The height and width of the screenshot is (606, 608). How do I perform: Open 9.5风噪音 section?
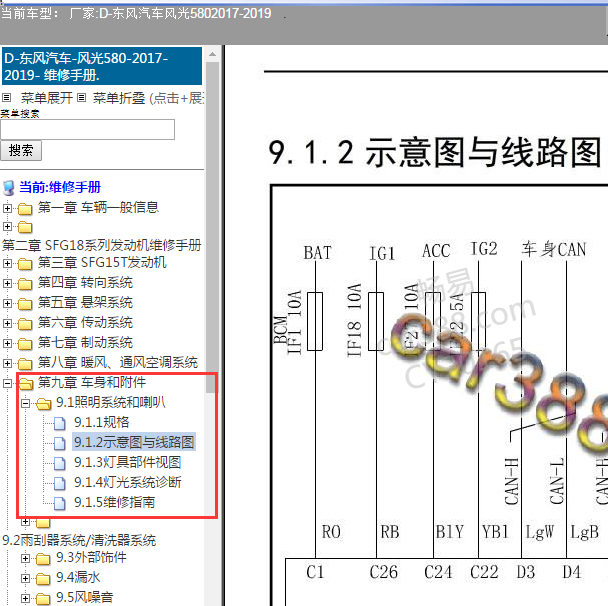click(85, 597)
